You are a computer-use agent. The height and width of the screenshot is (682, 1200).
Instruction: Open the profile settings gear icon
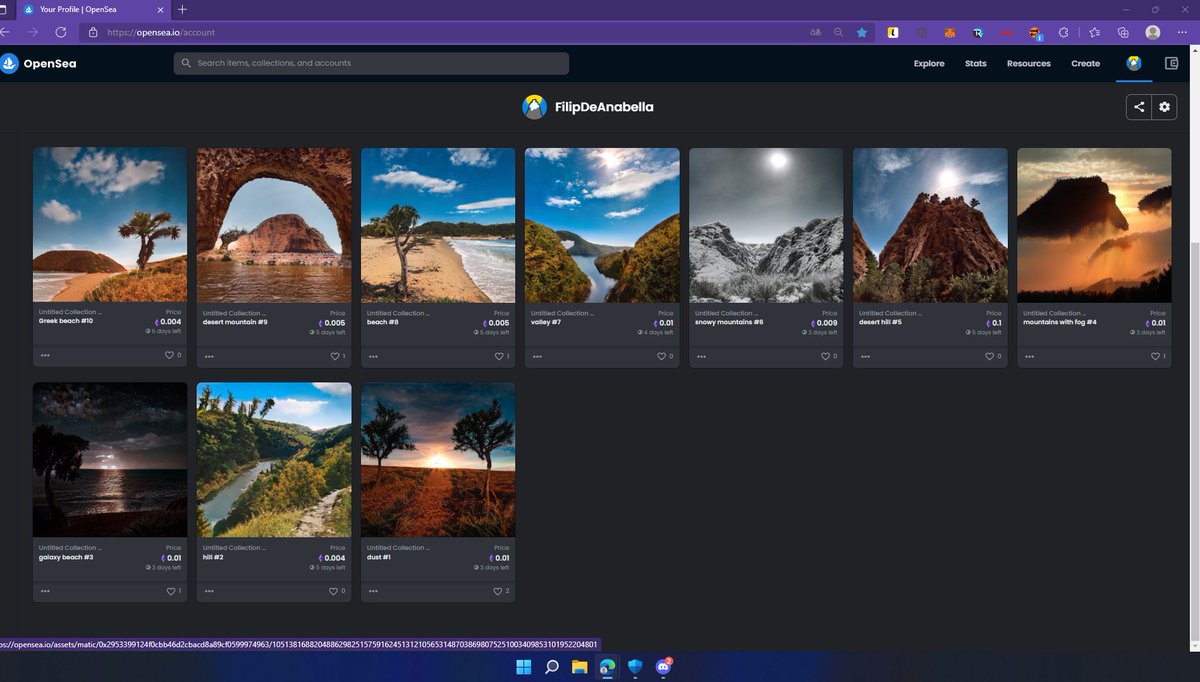[1164, 106]
